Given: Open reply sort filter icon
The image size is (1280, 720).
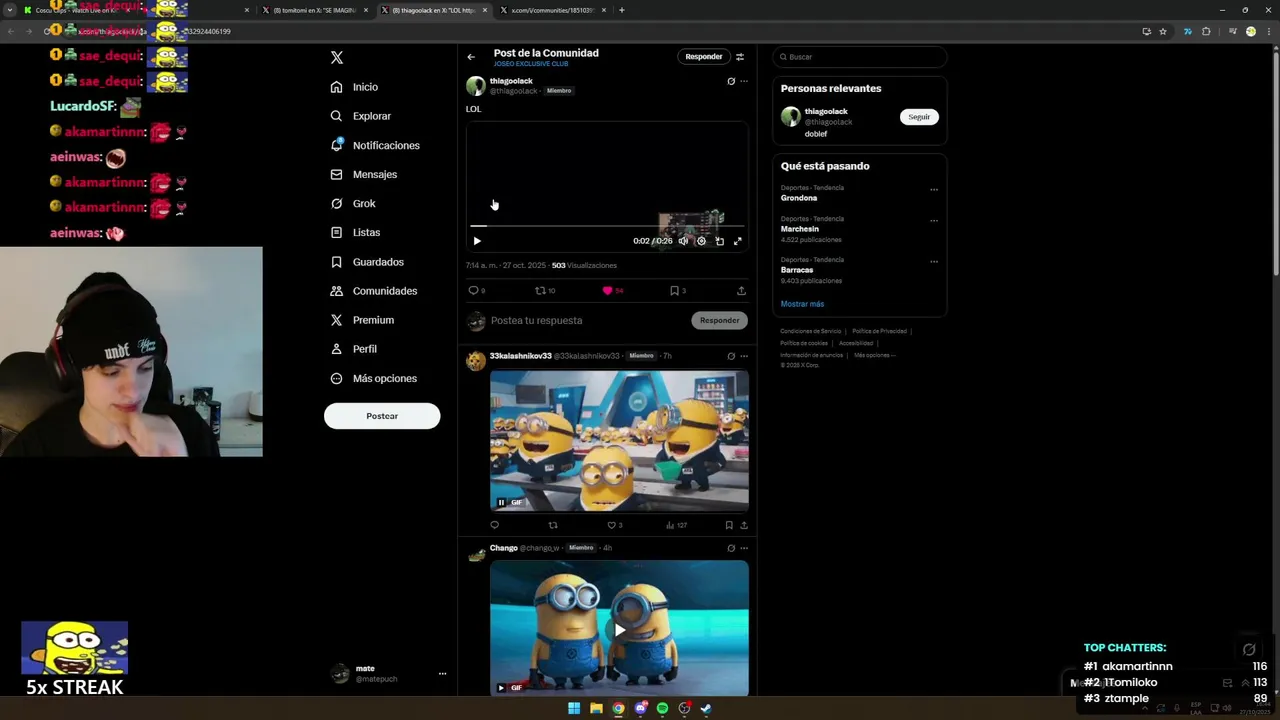Looking at the screenshot, I should [x=740, y=57].
